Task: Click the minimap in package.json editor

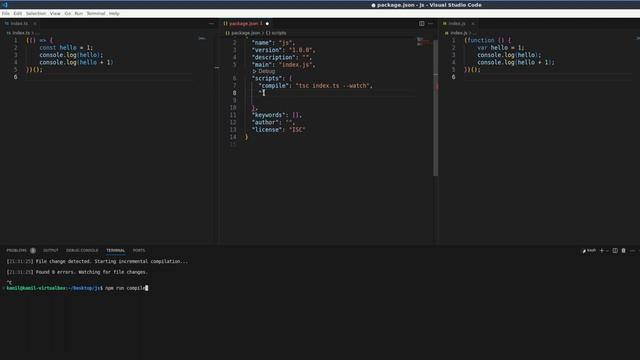Action: 424,41
